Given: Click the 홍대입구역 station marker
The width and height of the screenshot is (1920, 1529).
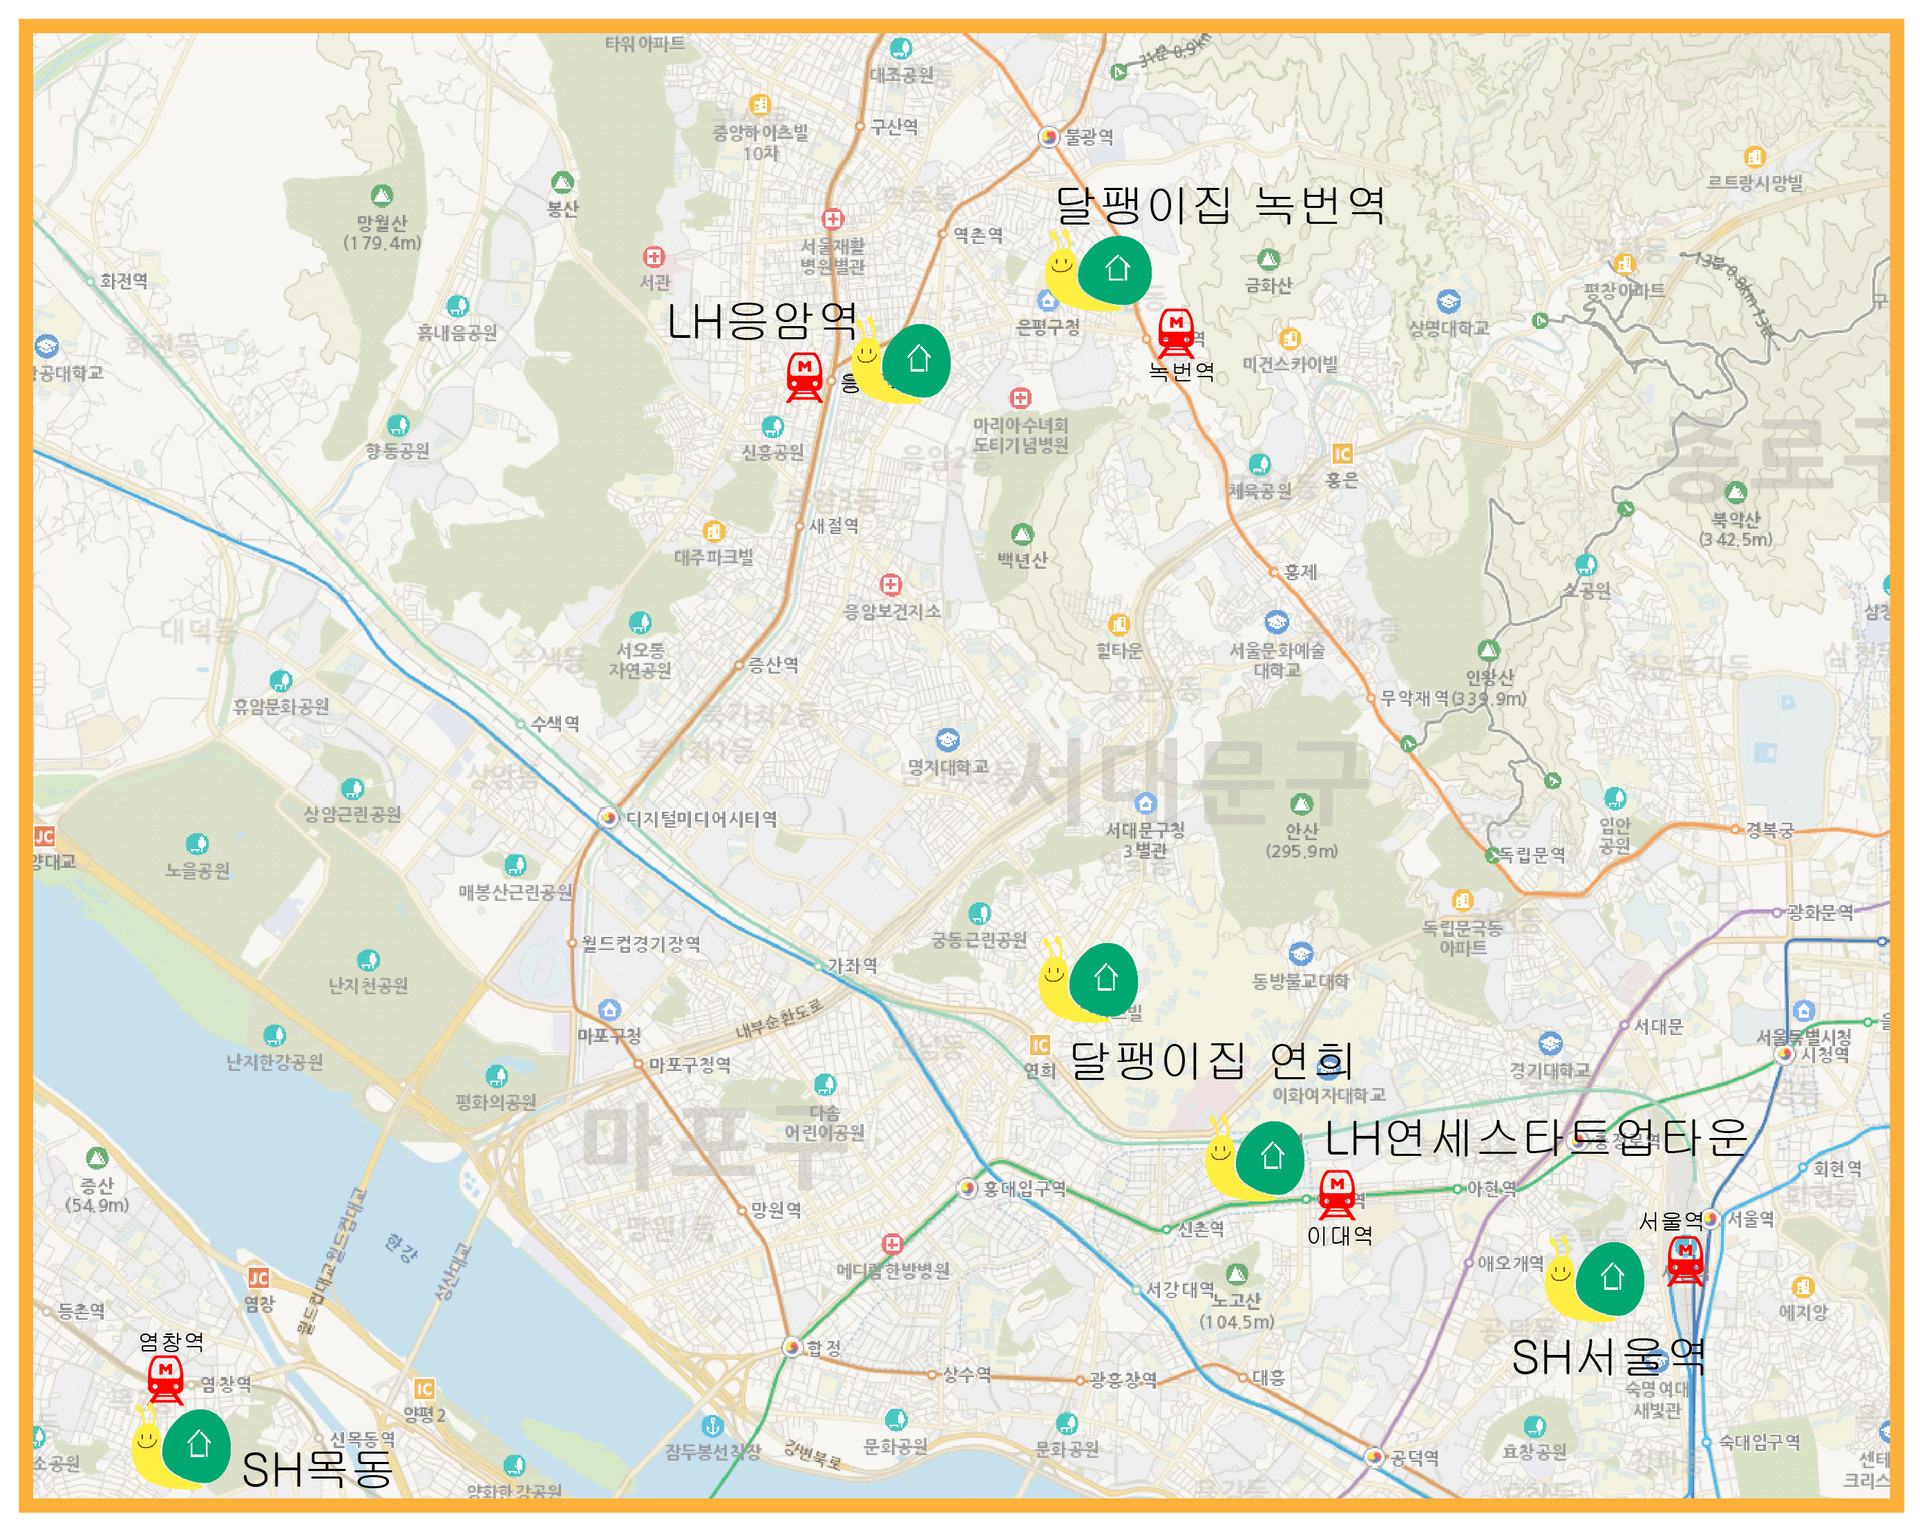Looking at the screenshot, I should 967,1189.
